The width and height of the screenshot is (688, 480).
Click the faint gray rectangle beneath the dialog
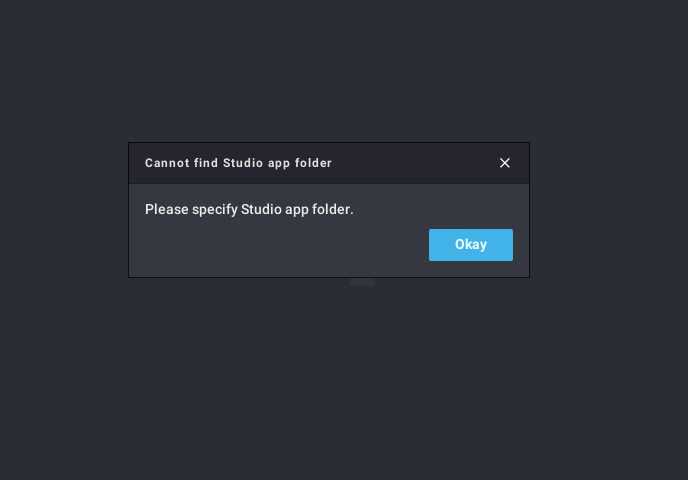click(x=362, y=282)
